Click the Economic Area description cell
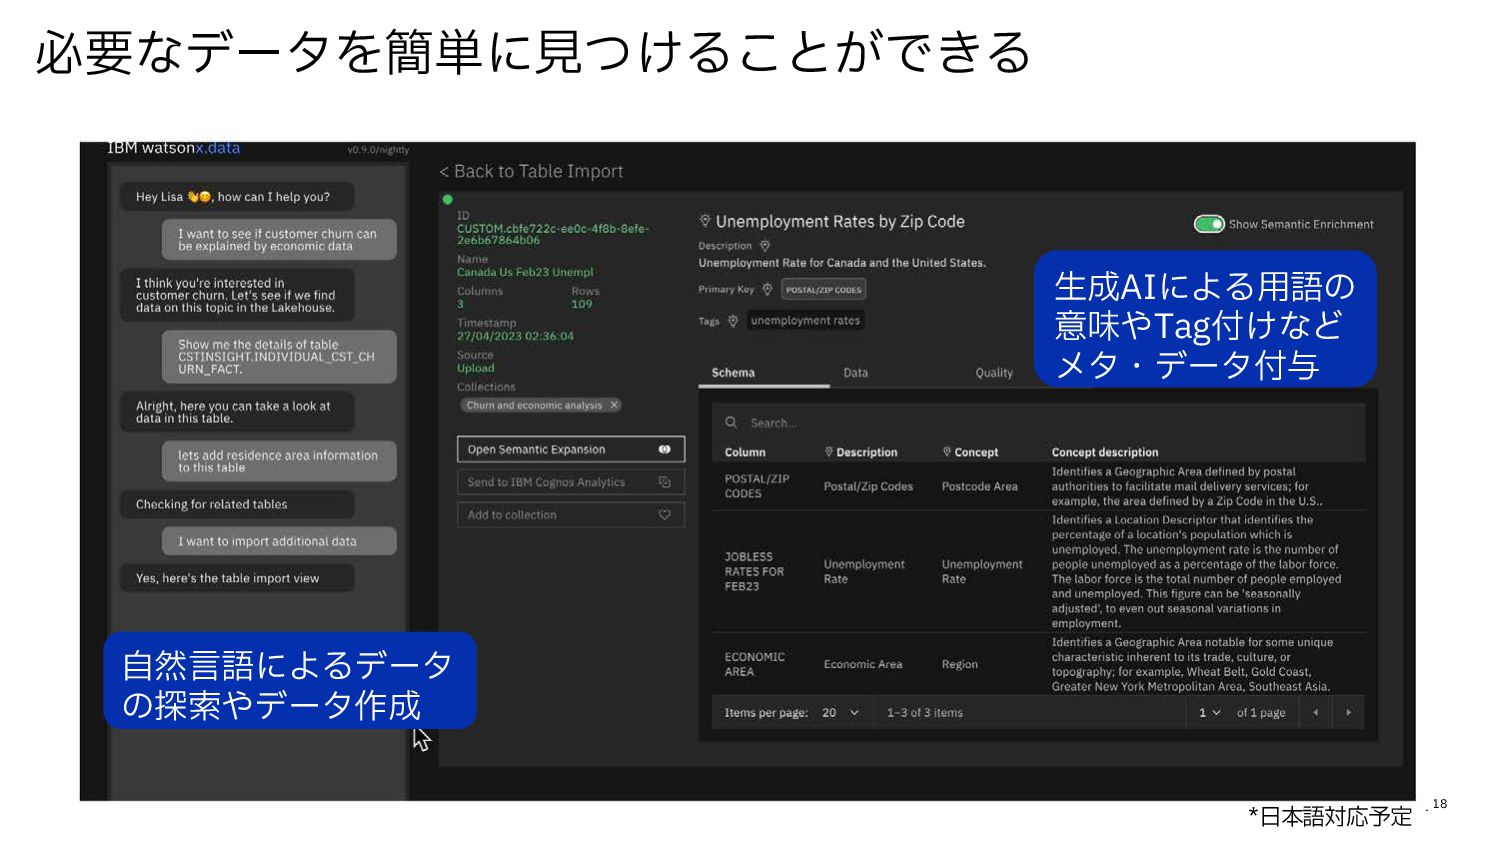Screen dimensions: 1500x844 863,664
